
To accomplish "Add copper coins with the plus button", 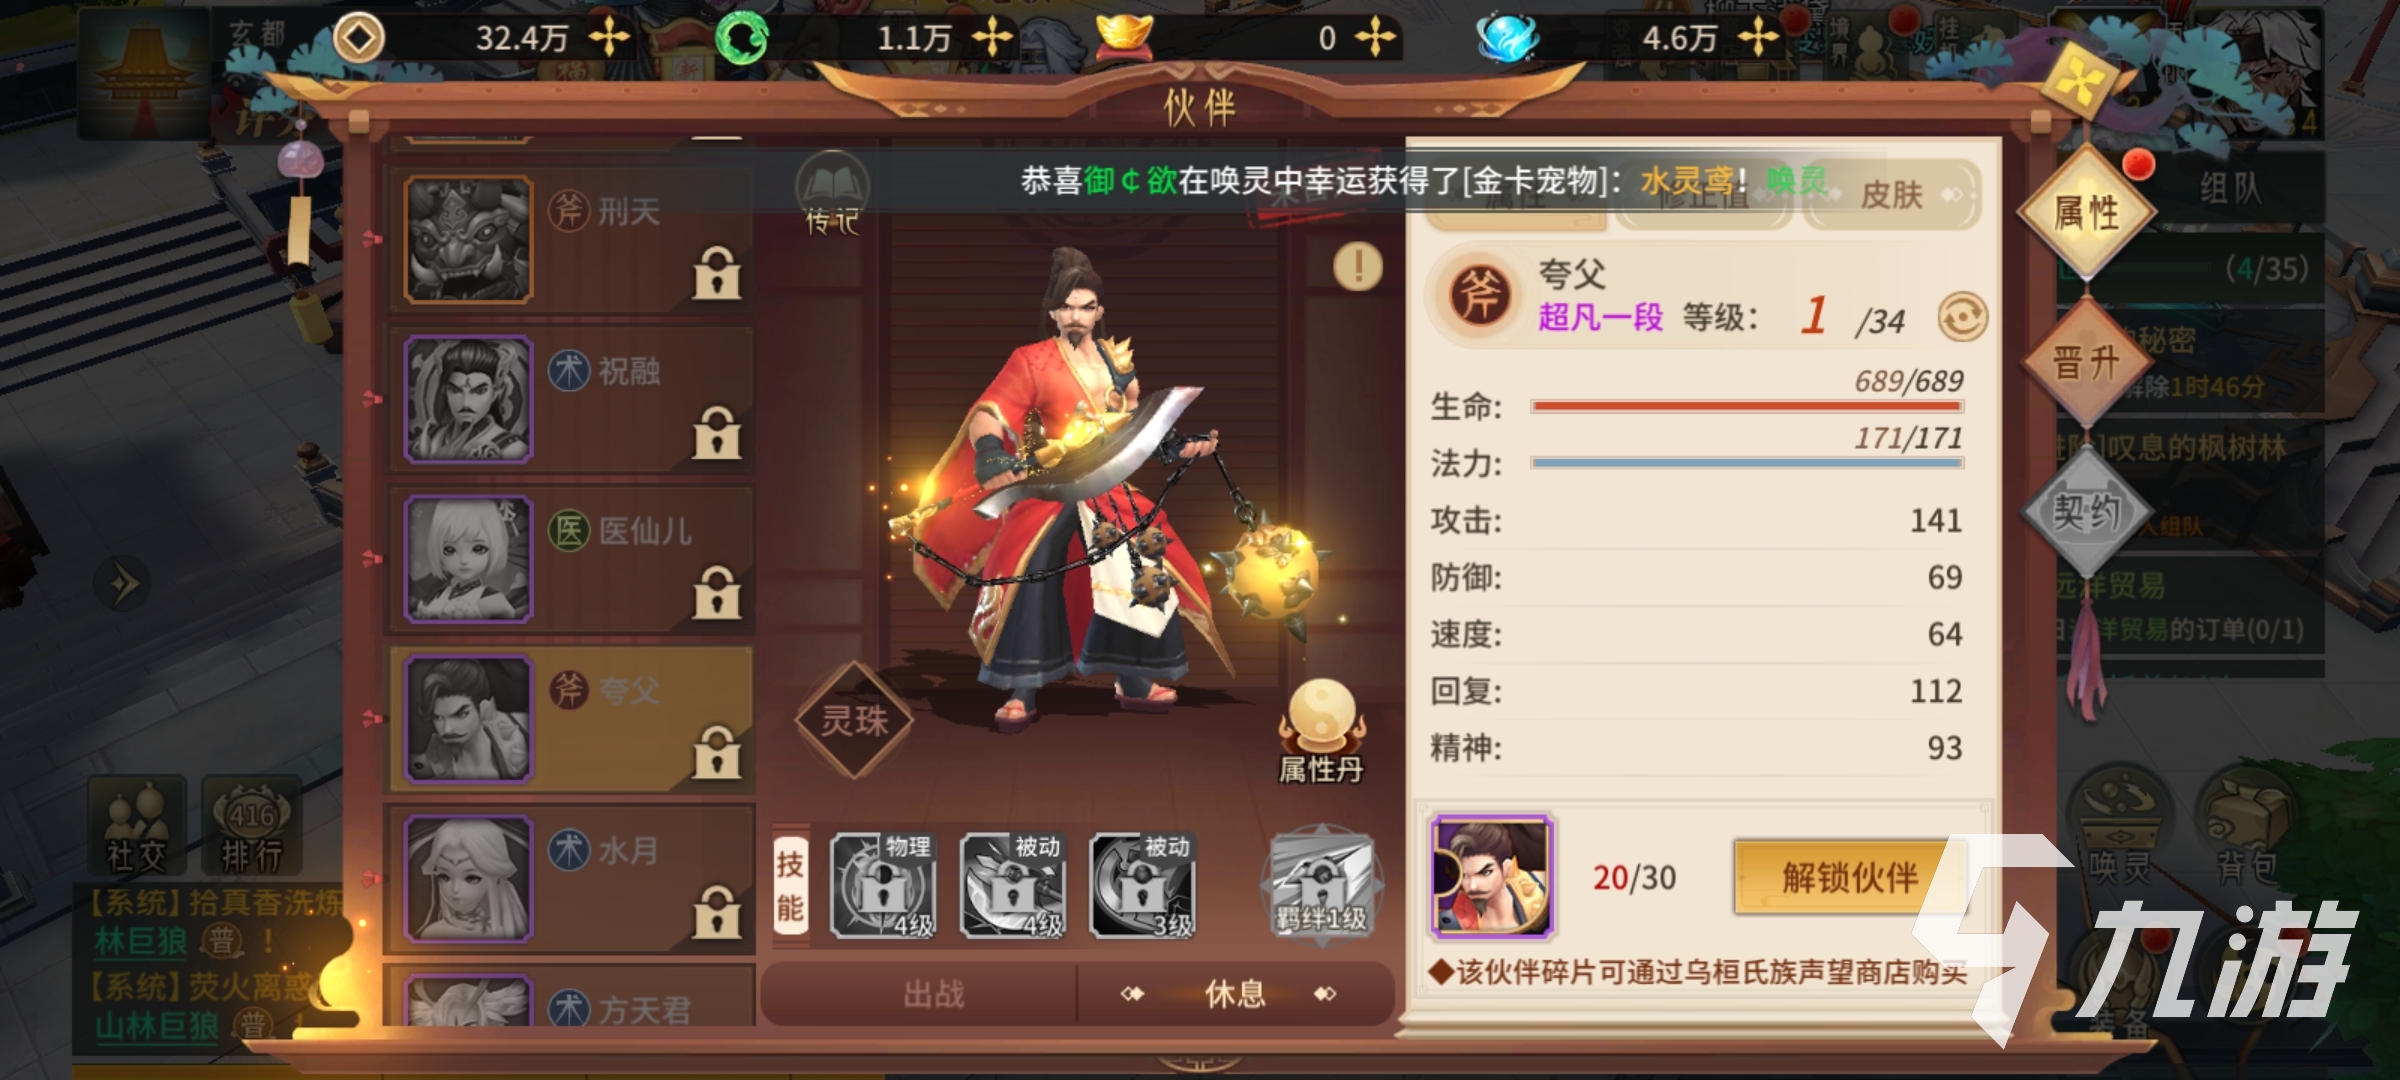I will click(x=609, y=38).
